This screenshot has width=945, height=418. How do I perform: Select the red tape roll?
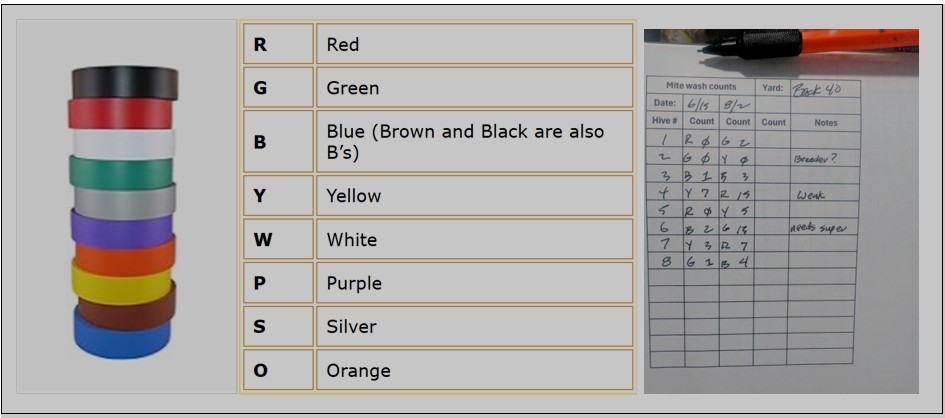tap(121, 113)
